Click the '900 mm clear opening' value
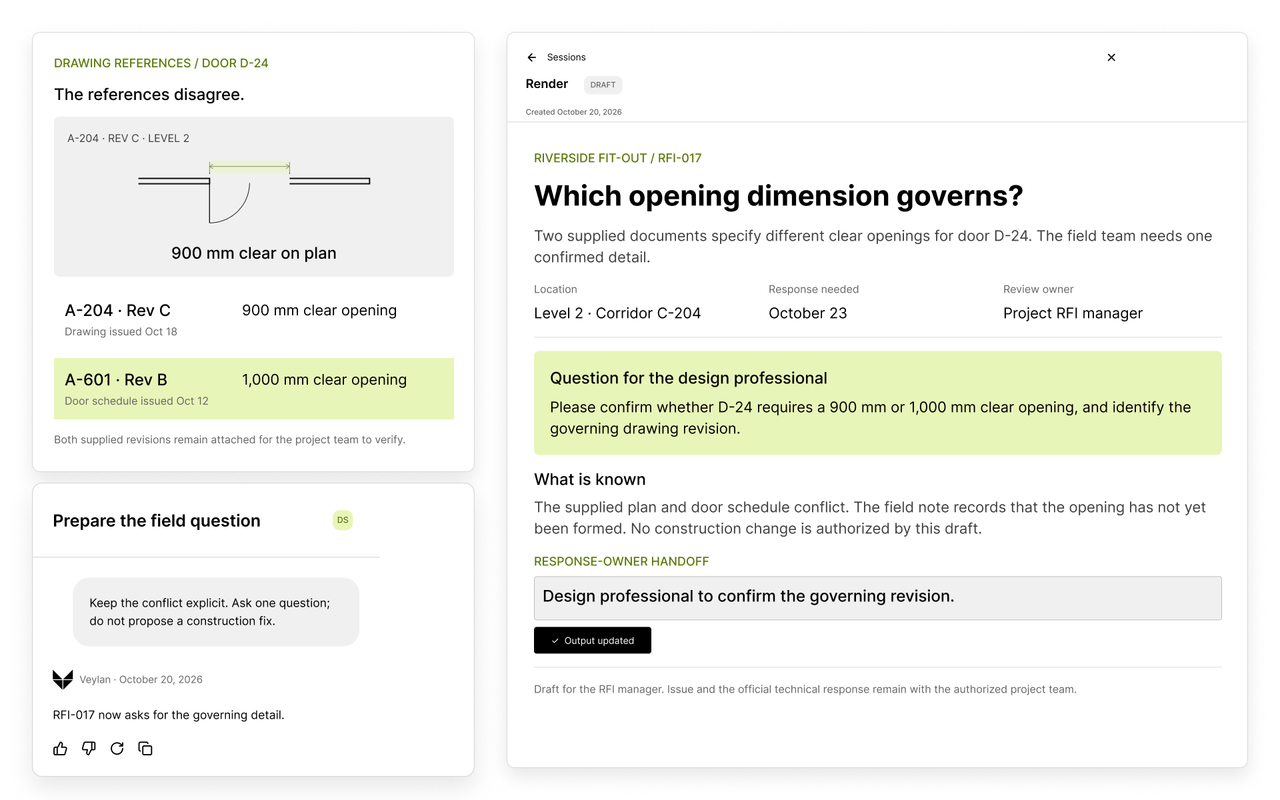 tap(319, 310)
